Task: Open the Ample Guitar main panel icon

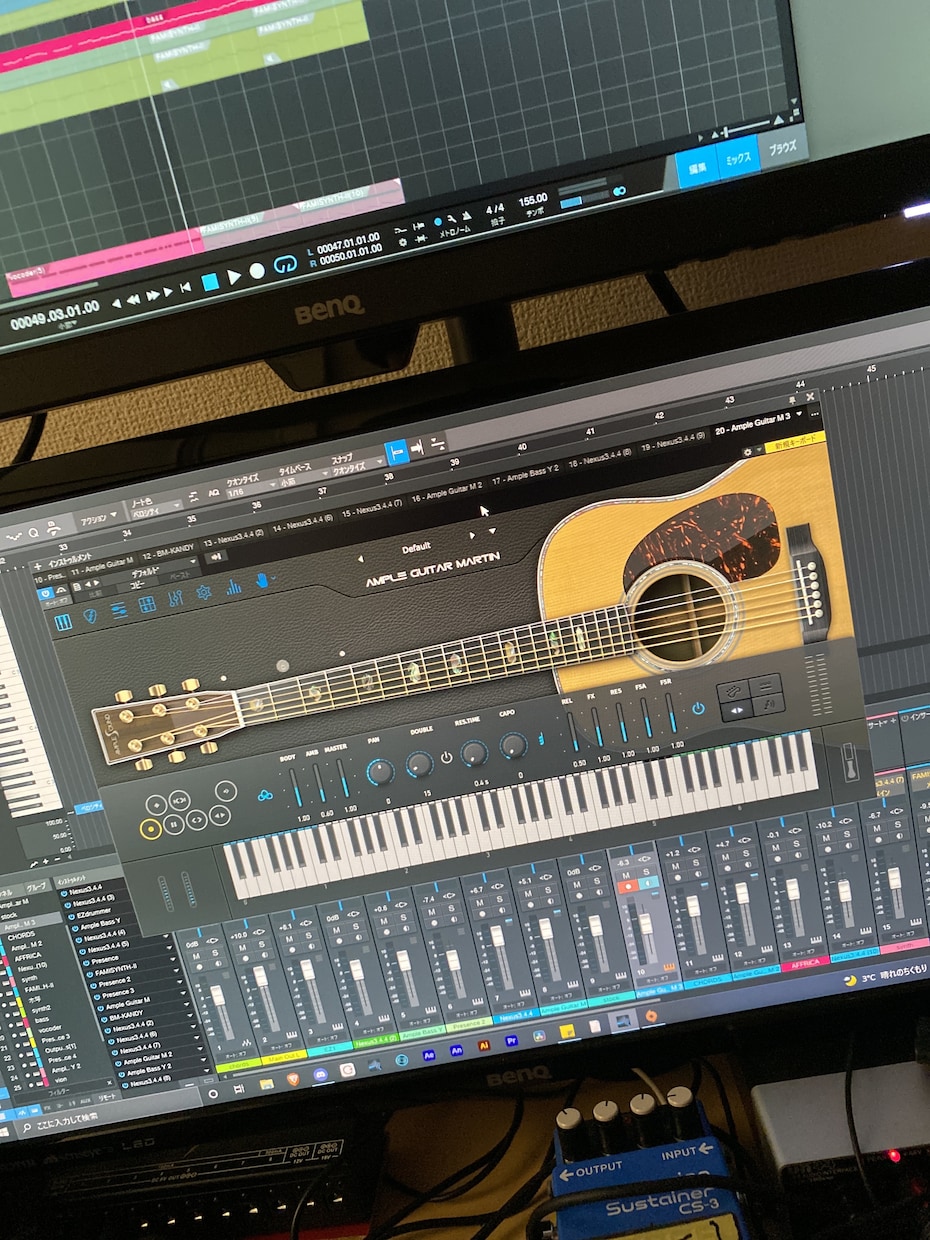Action: point(63,623)
